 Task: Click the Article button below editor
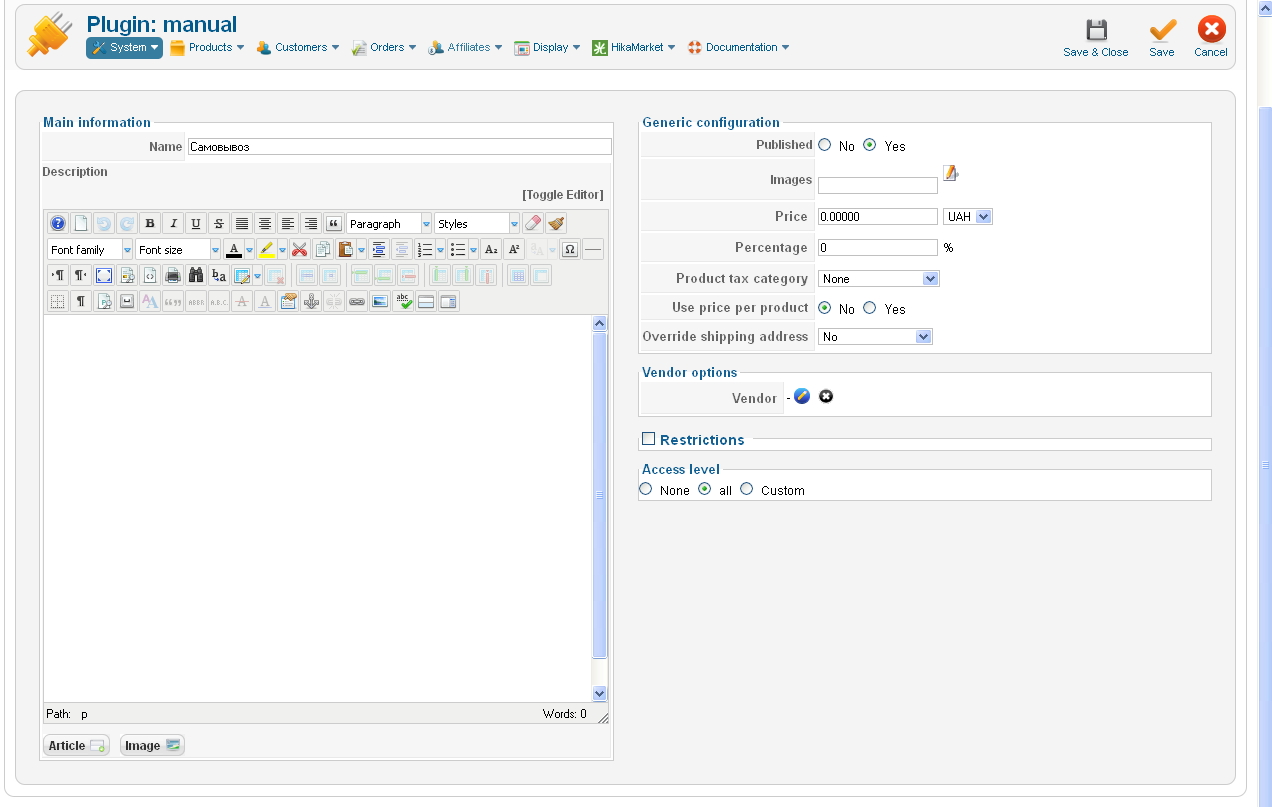[x=76, y=745]
